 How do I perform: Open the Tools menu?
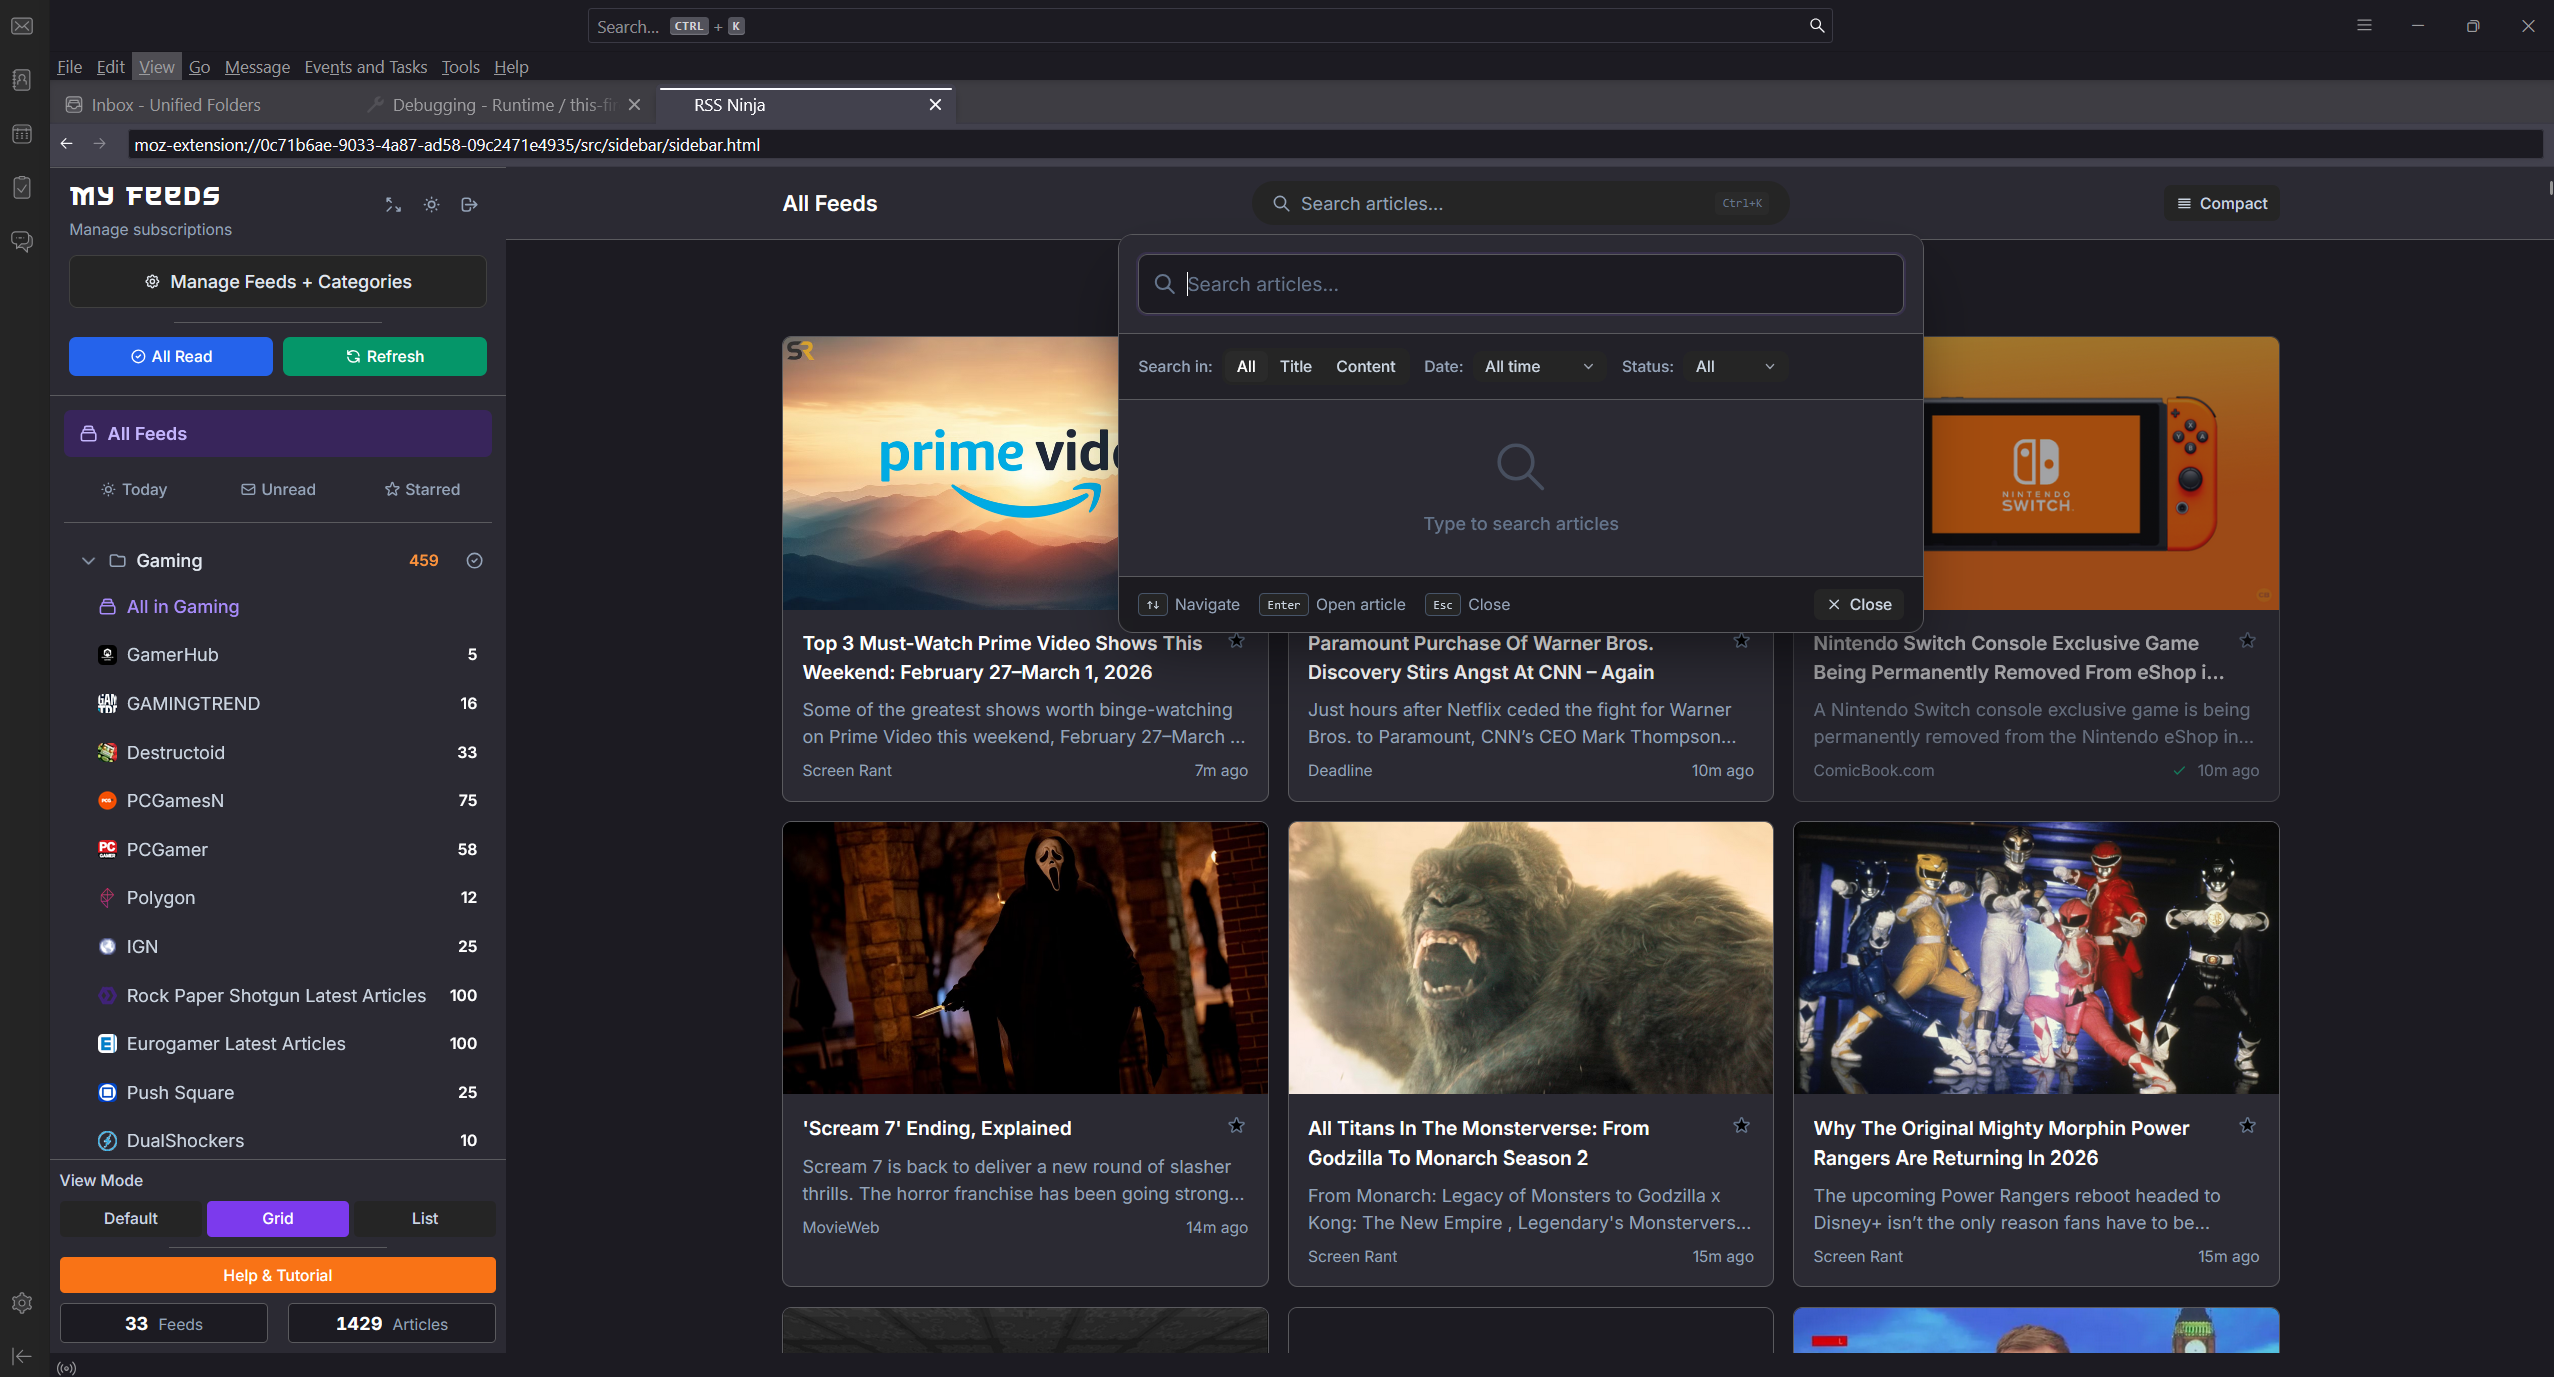[x=460, y=67]
